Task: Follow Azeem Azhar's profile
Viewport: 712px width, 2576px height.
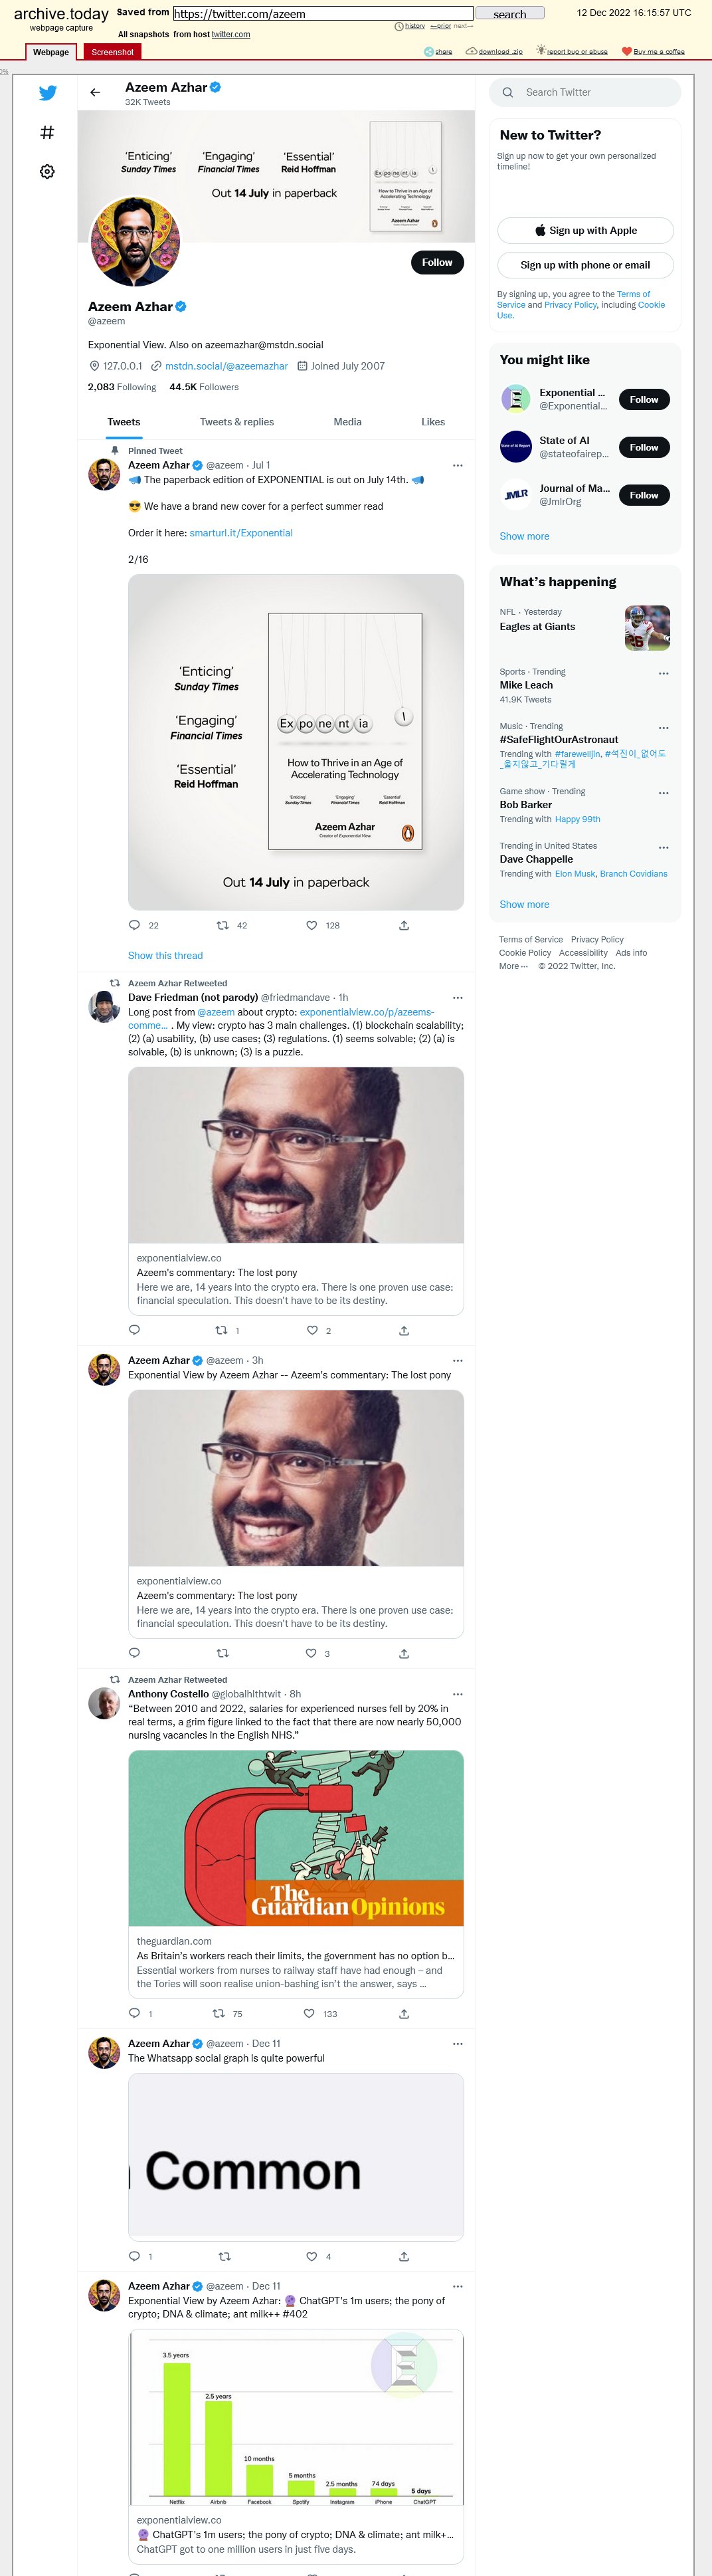Action: pyautogui.click(x=437, y=262)
